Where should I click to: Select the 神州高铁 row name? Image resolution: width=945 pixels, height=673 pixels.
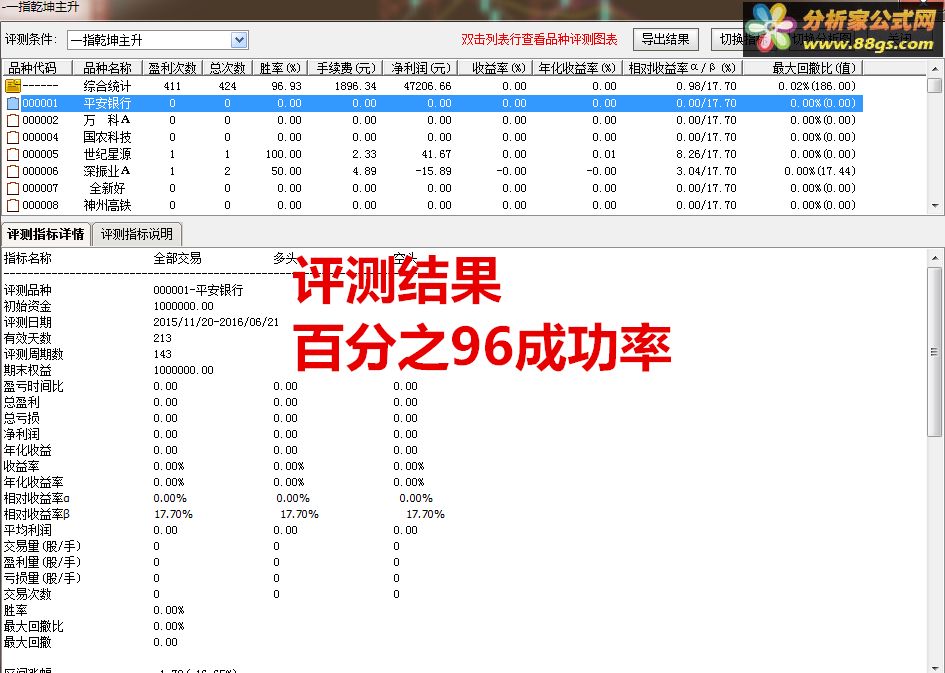click(x=107, y=205)
